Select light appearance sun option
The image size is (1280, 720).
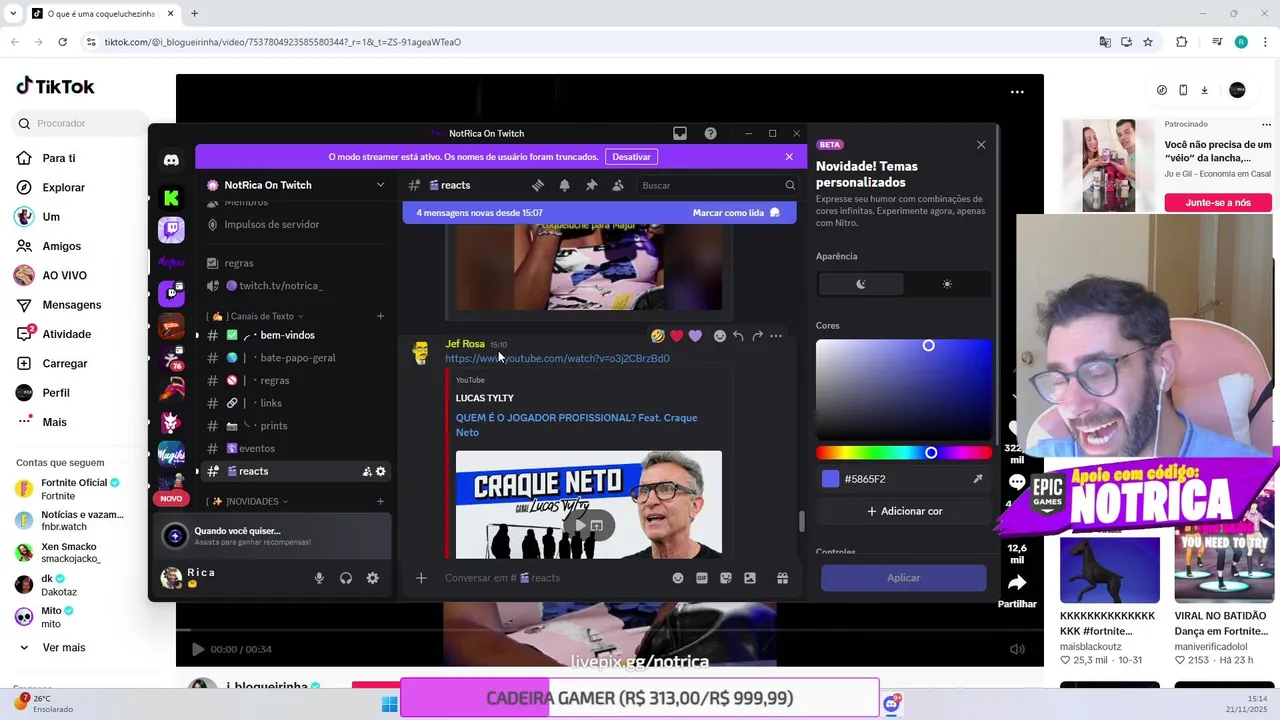[947, 284]
